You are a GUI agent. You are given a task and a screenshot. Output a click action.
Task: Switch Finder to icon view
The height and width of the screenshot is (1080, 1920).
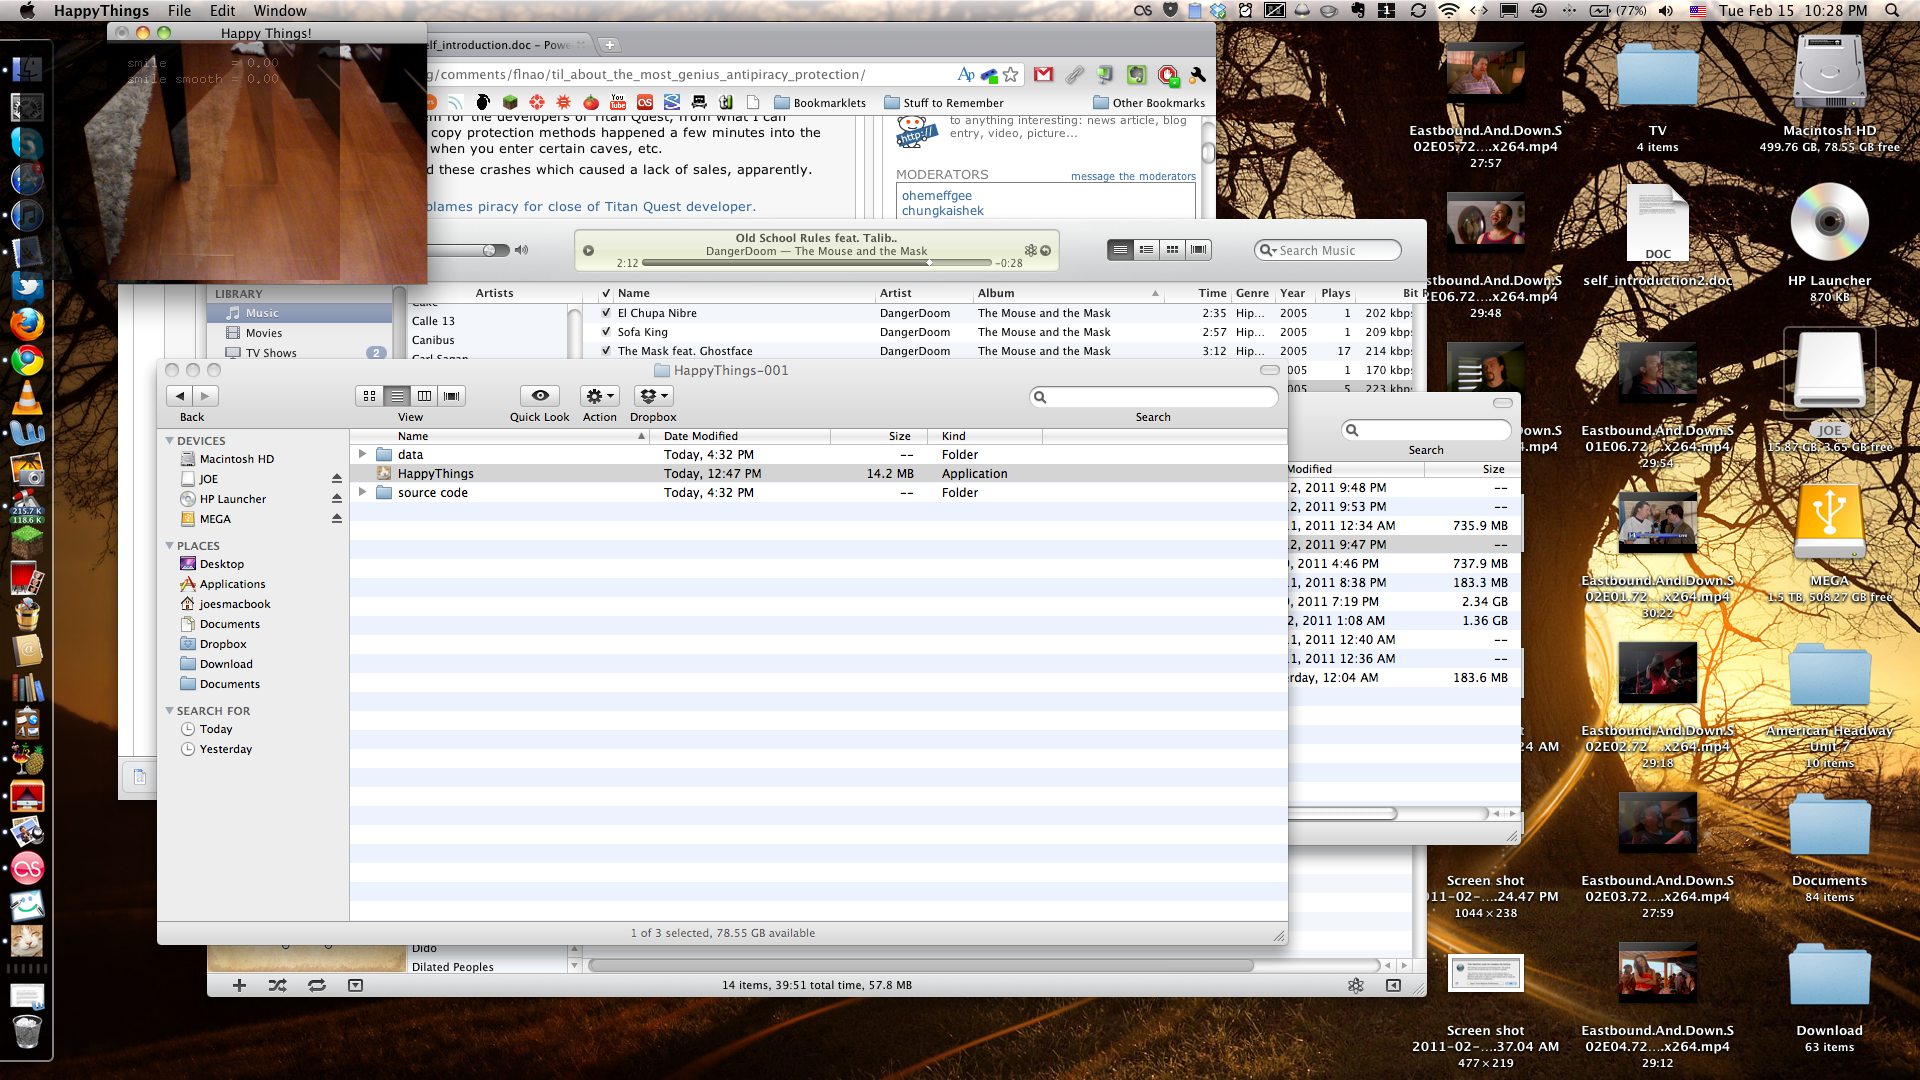click(x=370, y=396)
